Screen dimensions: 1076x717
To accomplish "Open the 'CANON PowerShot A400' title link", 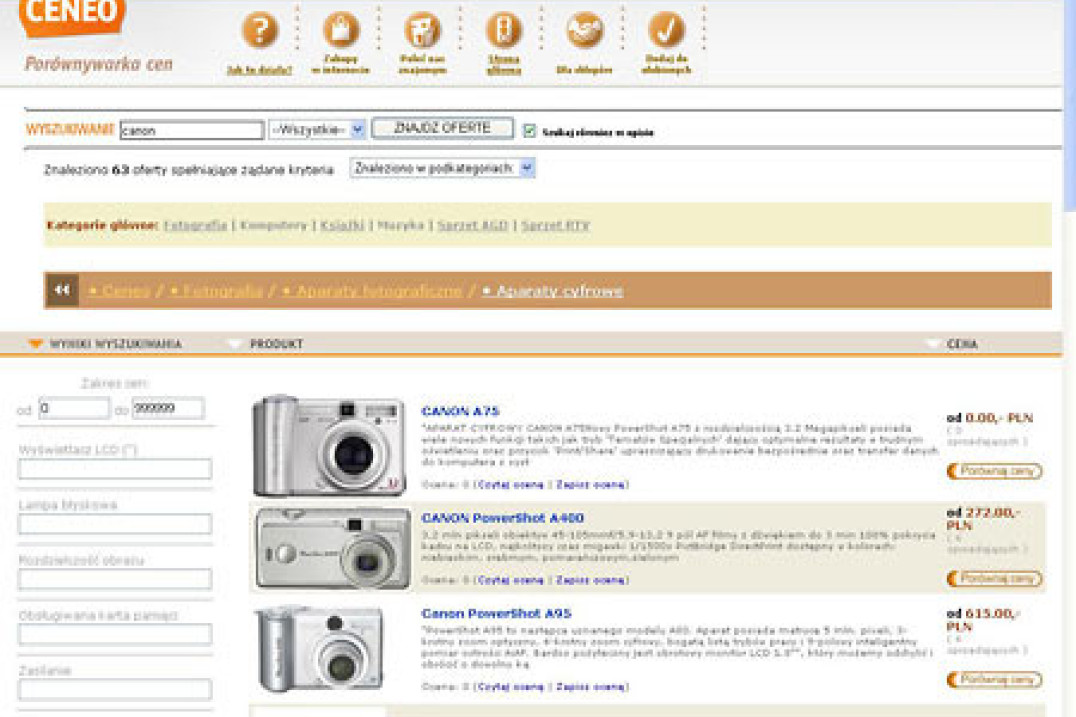I will point(502,518).
